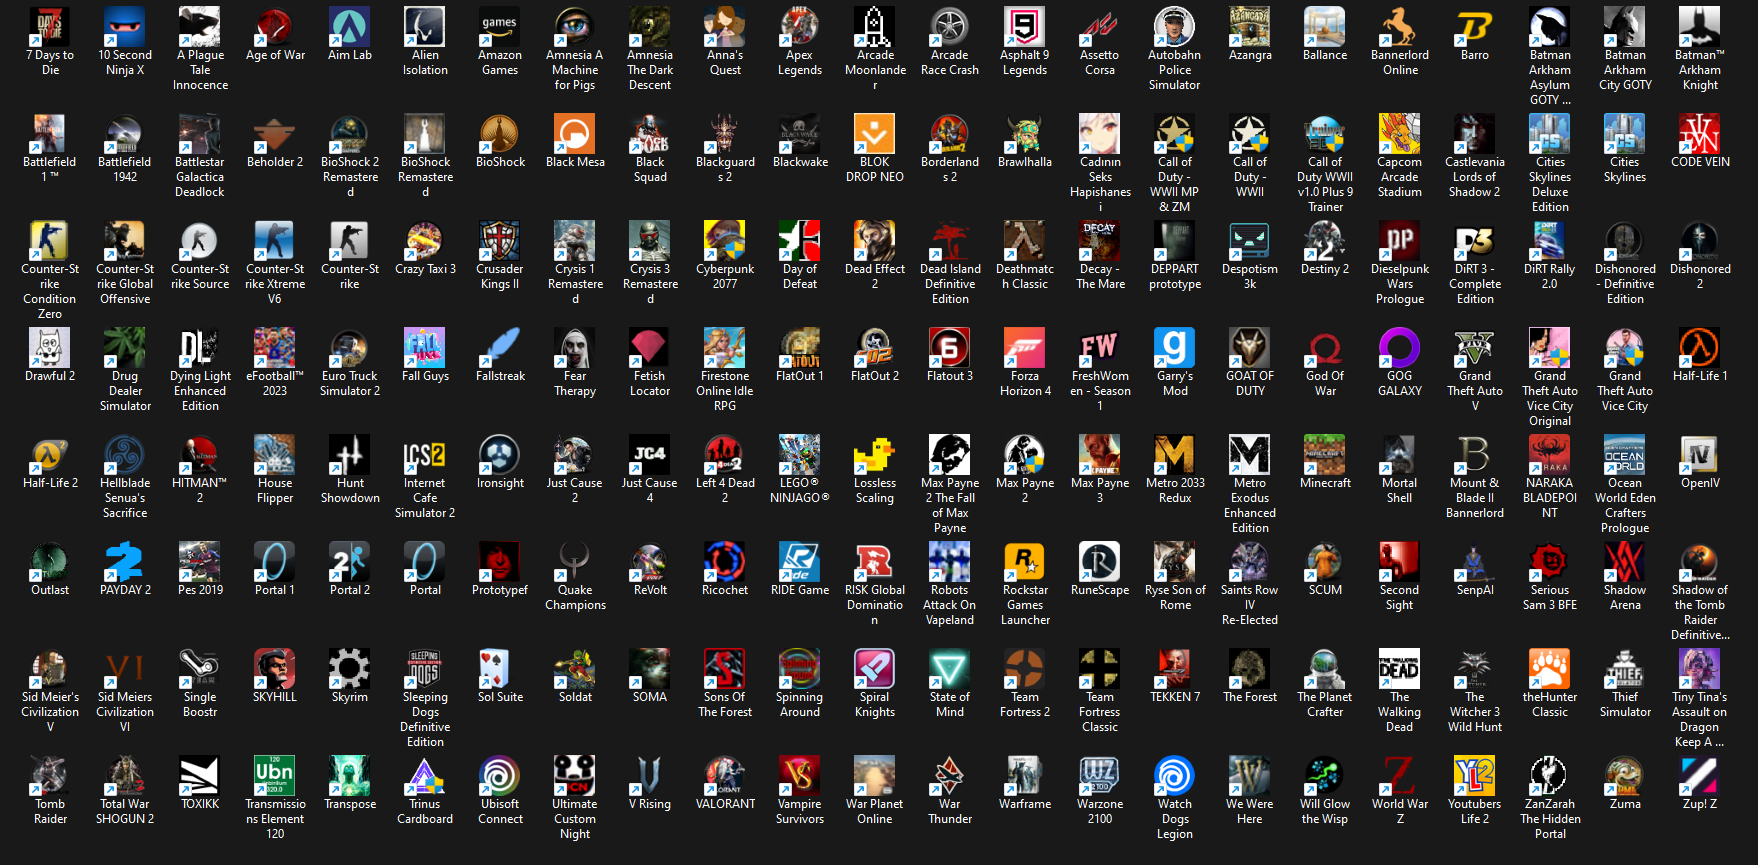Select the TOXIKK shortcut icon
Screen dimensions: 1758x865
point(200,776)
